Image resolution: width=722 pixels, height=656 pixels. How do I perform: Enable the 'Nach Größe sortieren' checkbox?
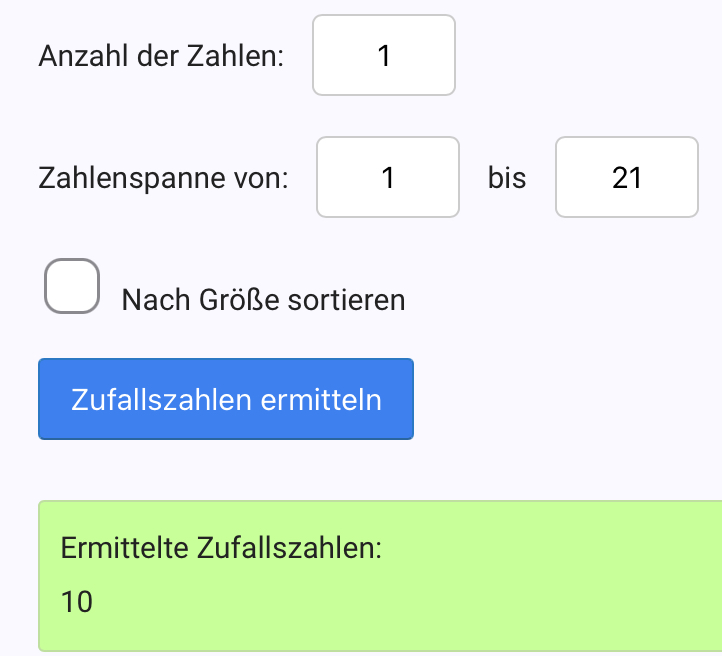point(72,286)
